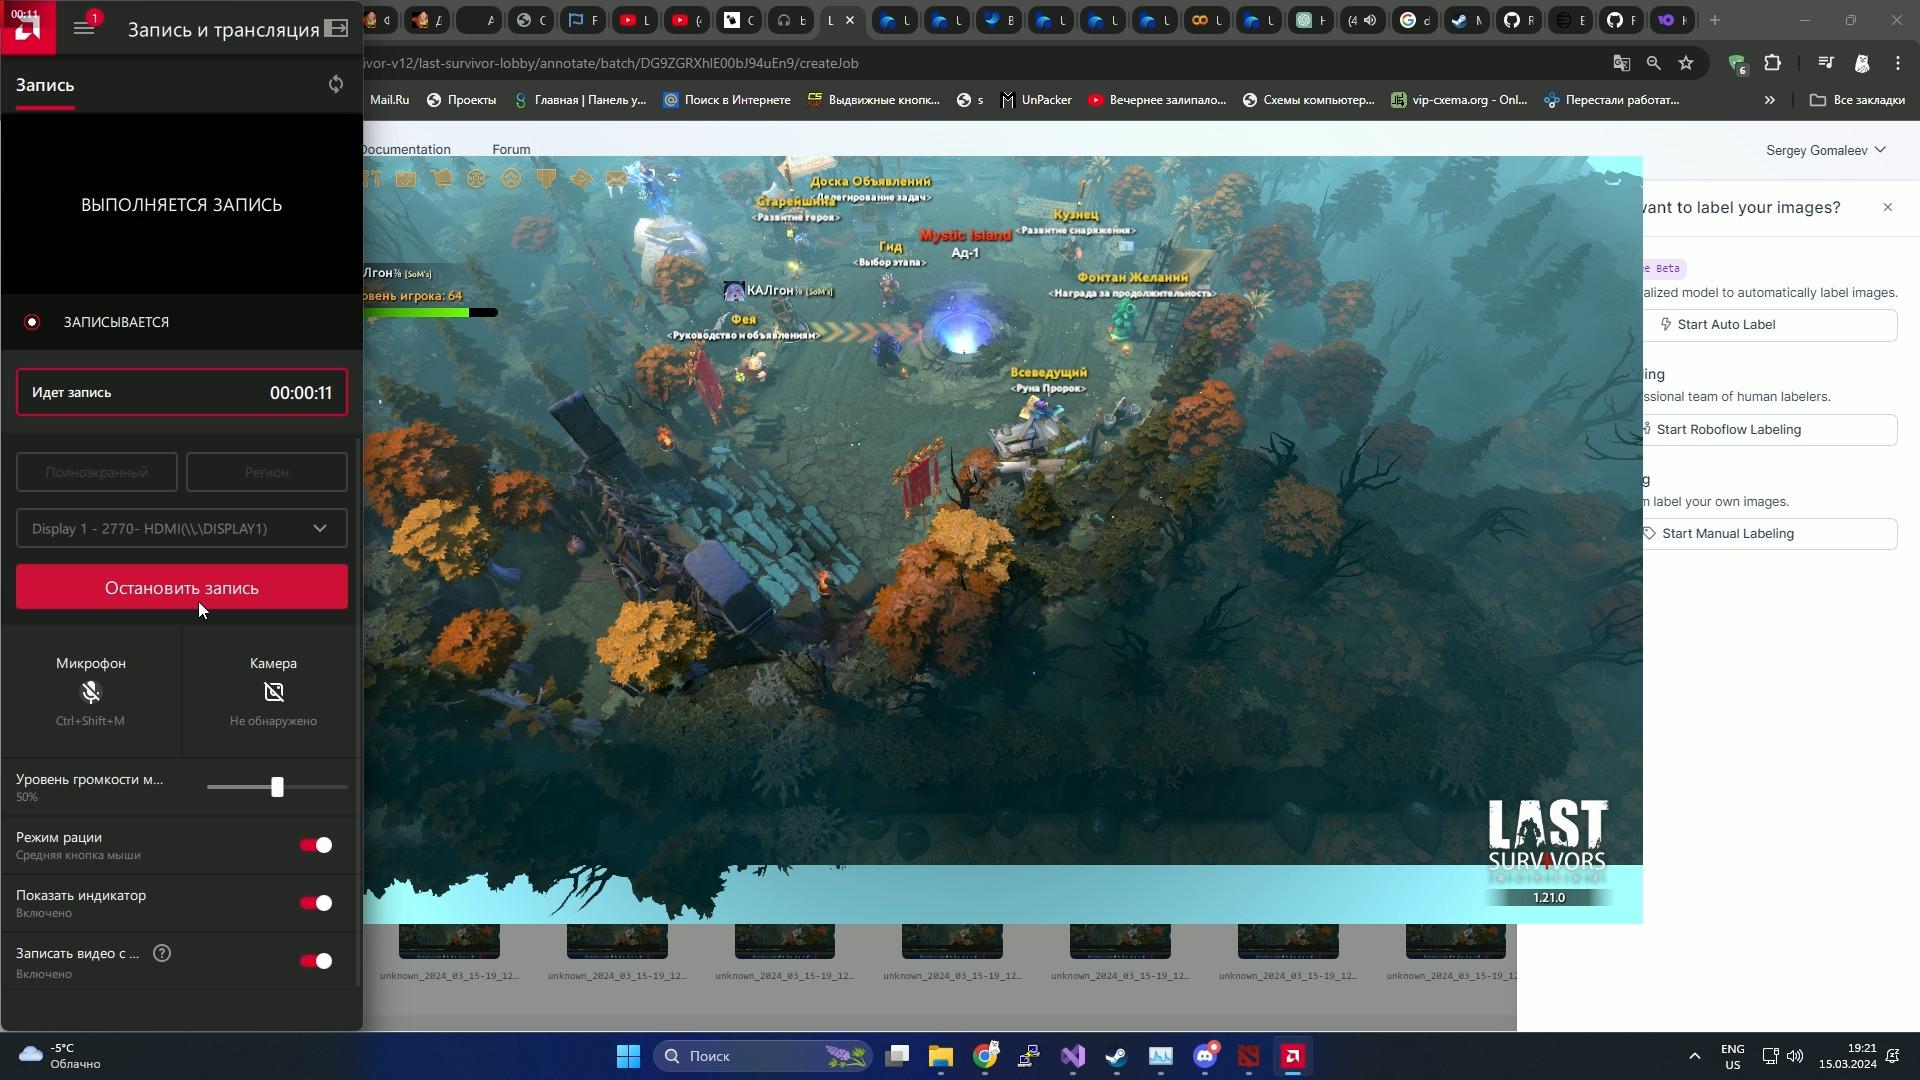Open the Windows Start menu

pyautogui.click(x=628, y=1056)
